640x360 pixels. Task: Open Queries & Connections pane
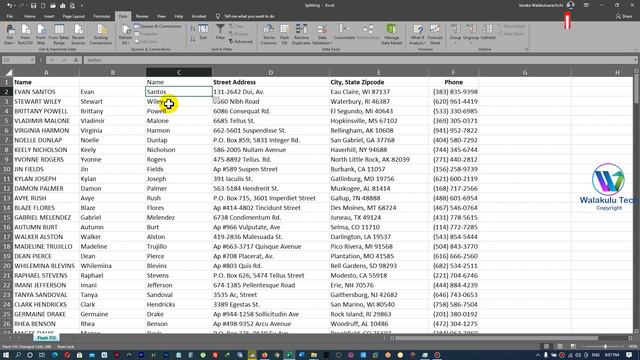tap(158, 26)
